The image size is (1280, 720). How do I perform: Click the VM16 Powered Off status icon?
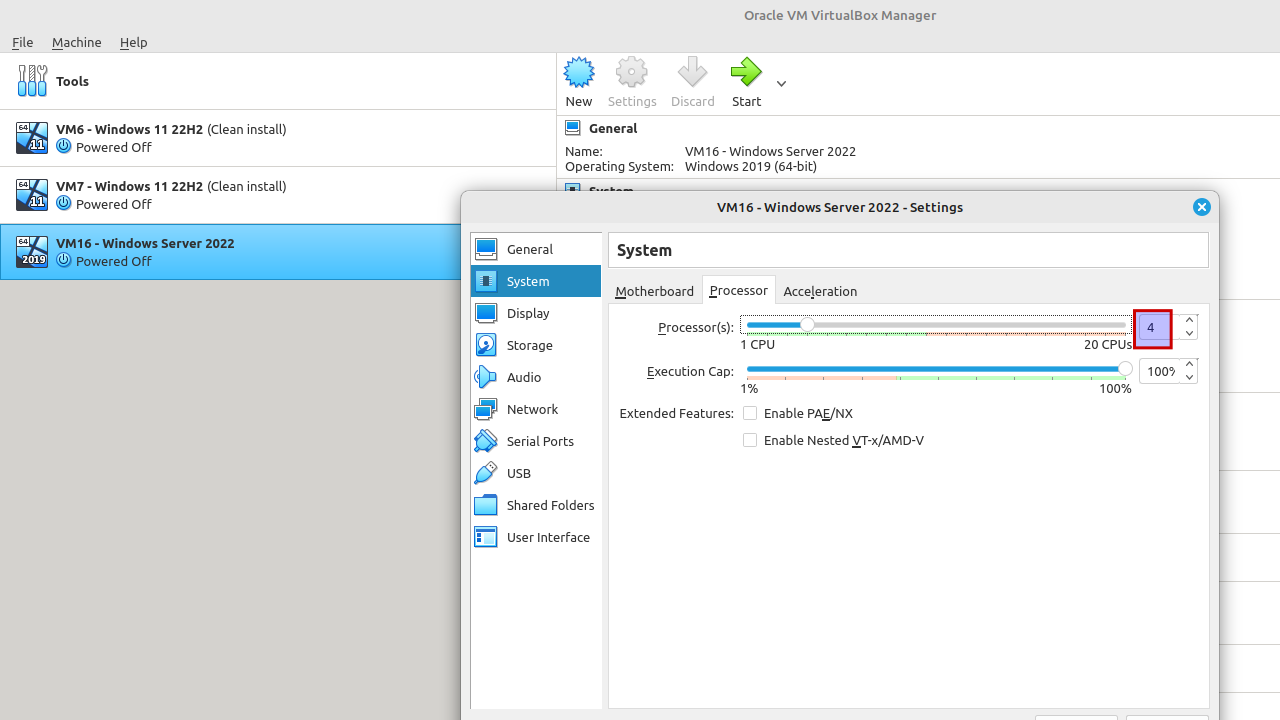[x=64, y=260]
